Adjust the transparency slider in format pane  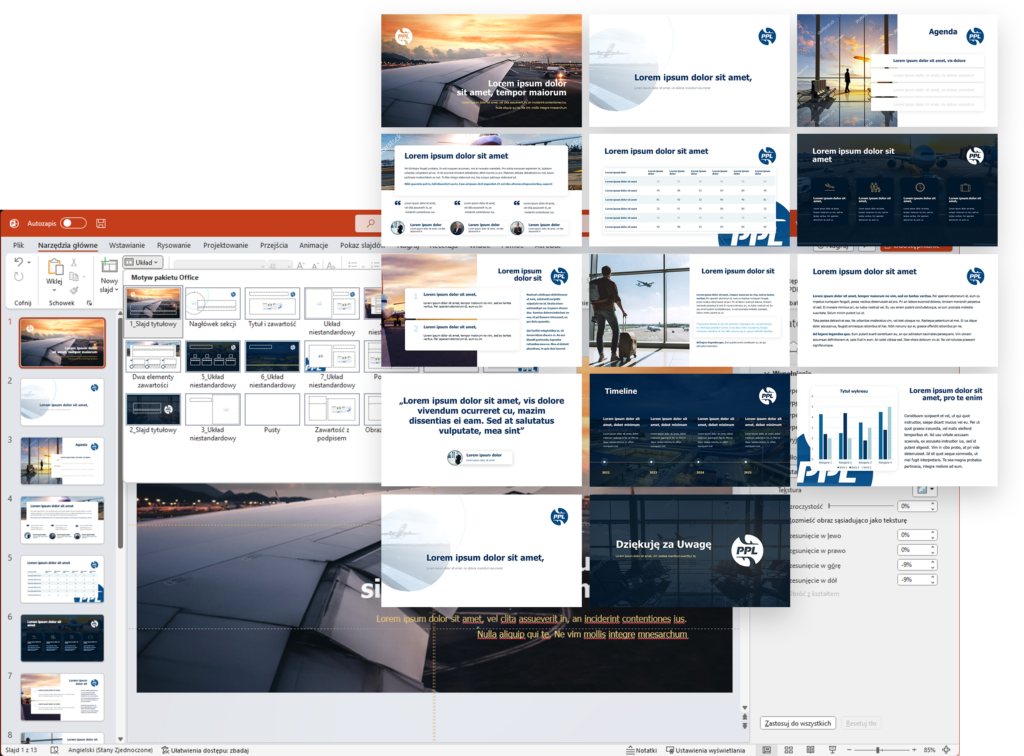pyautogui.click(x=859, y=506)
